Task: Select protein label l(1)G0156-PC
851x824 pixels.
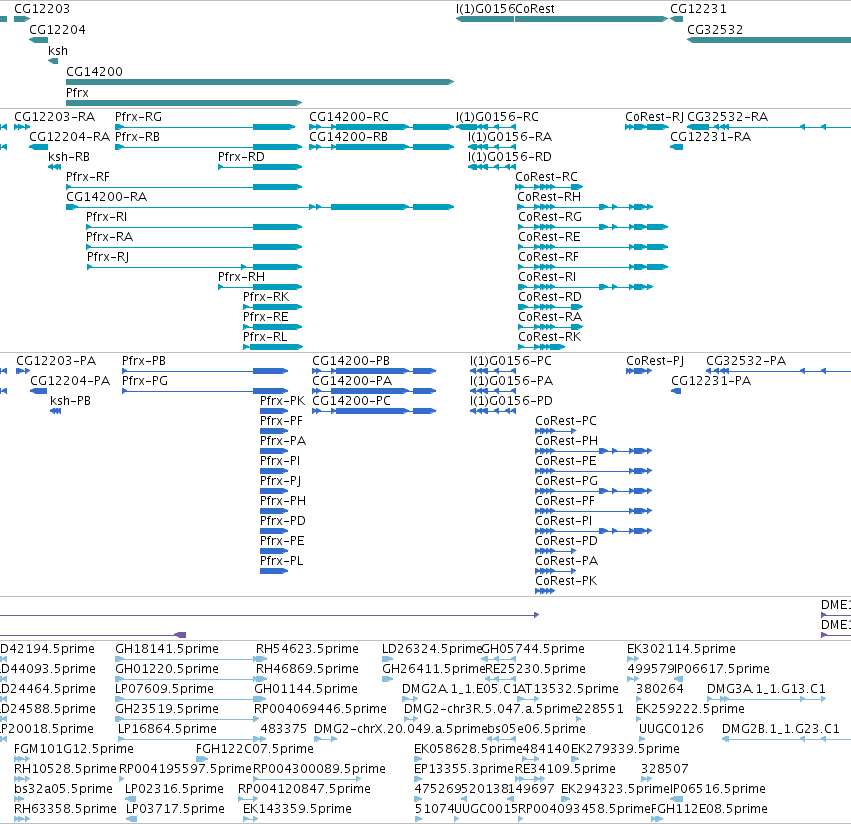Action: click(511, 361)
